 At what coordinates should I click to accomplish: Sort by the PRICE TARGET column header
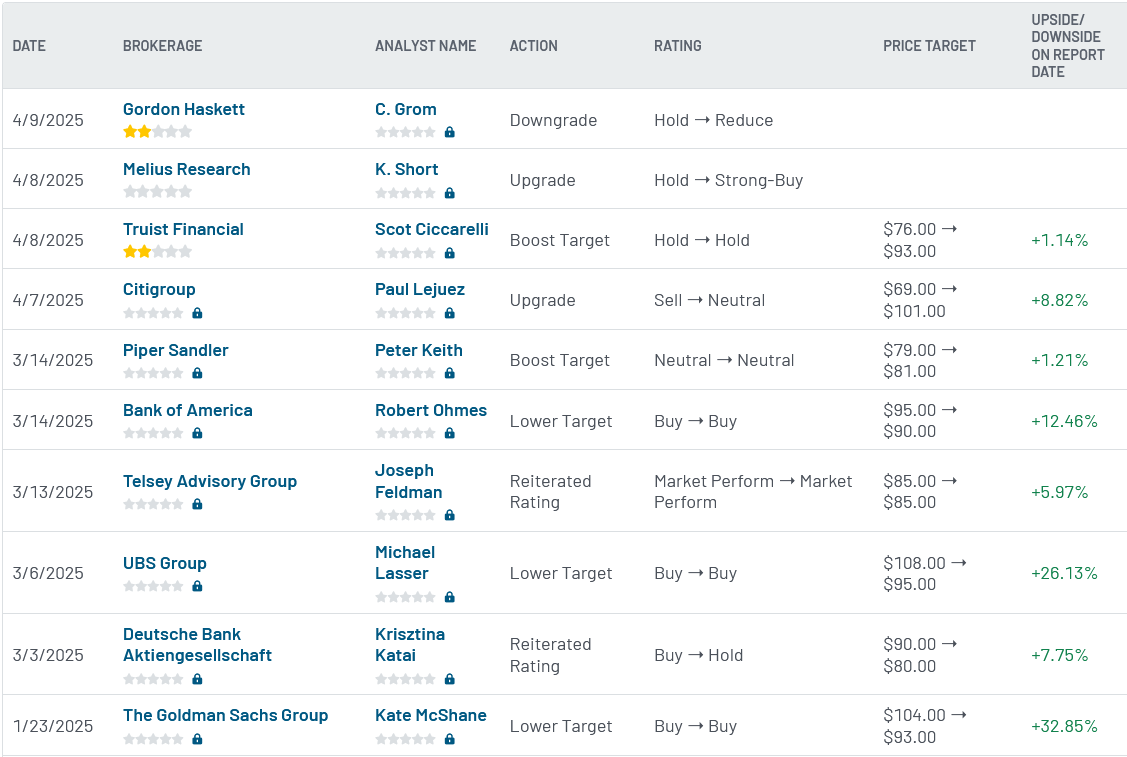[929, 46]
